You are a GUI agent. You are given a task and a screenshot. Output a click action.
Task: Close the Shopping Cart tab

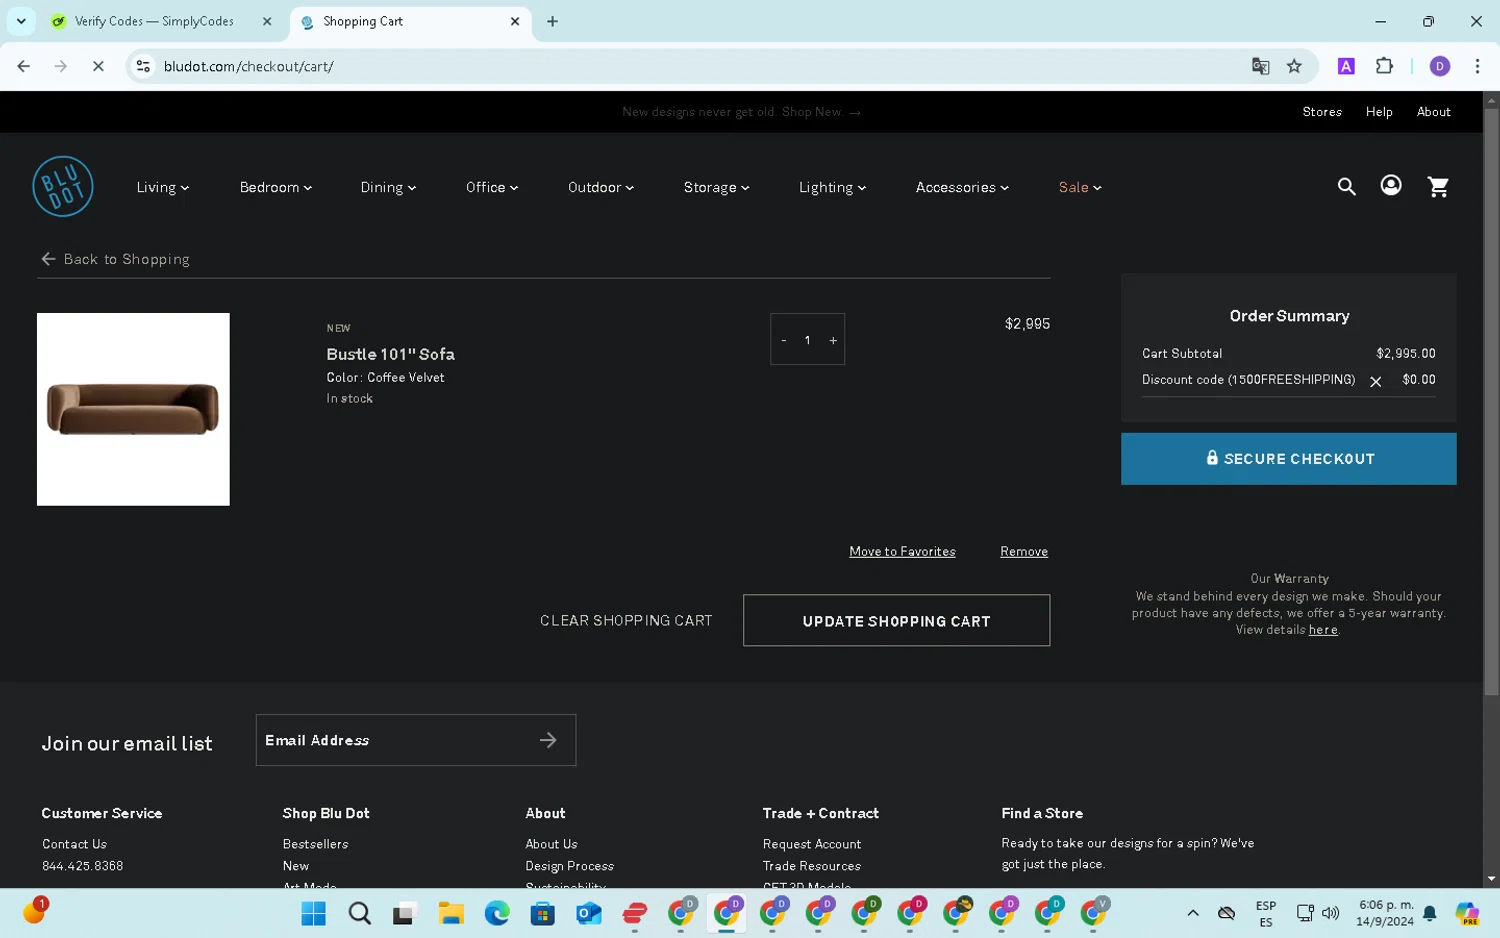pos(515,21)
